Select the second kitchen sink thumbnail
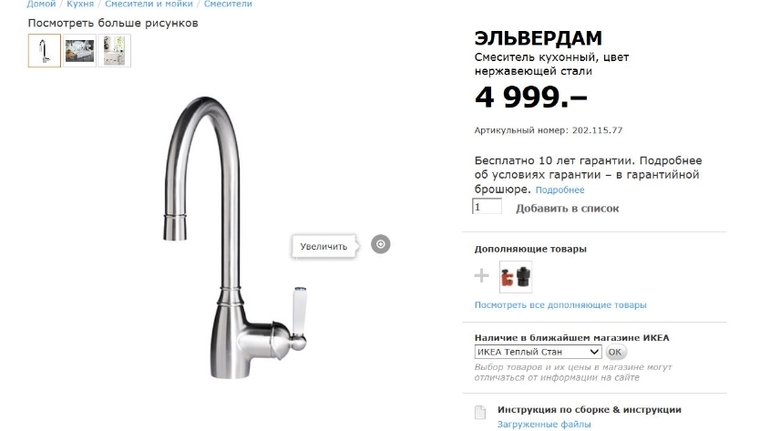This screenshot has width=770, height=431. [80, 51]
